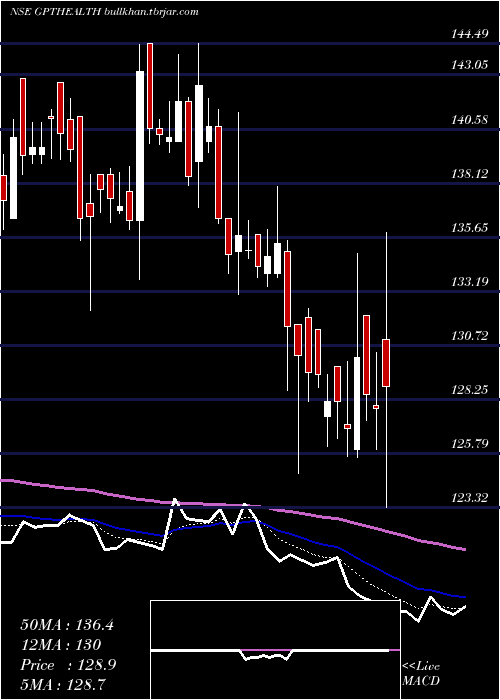500x700 pixels.
Task: Click the <<Live MACD label
Action: [421, 673]
